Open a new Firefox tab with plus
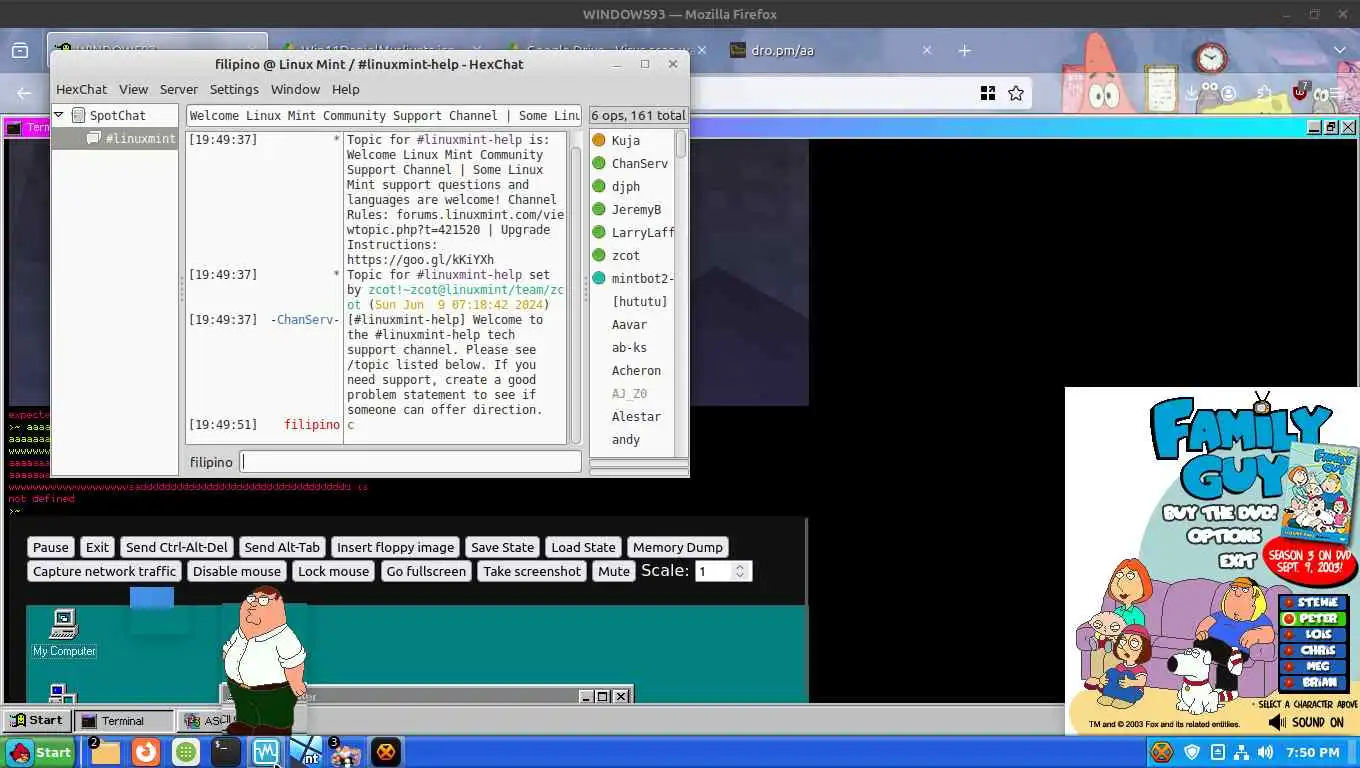 tap(964, 50)
